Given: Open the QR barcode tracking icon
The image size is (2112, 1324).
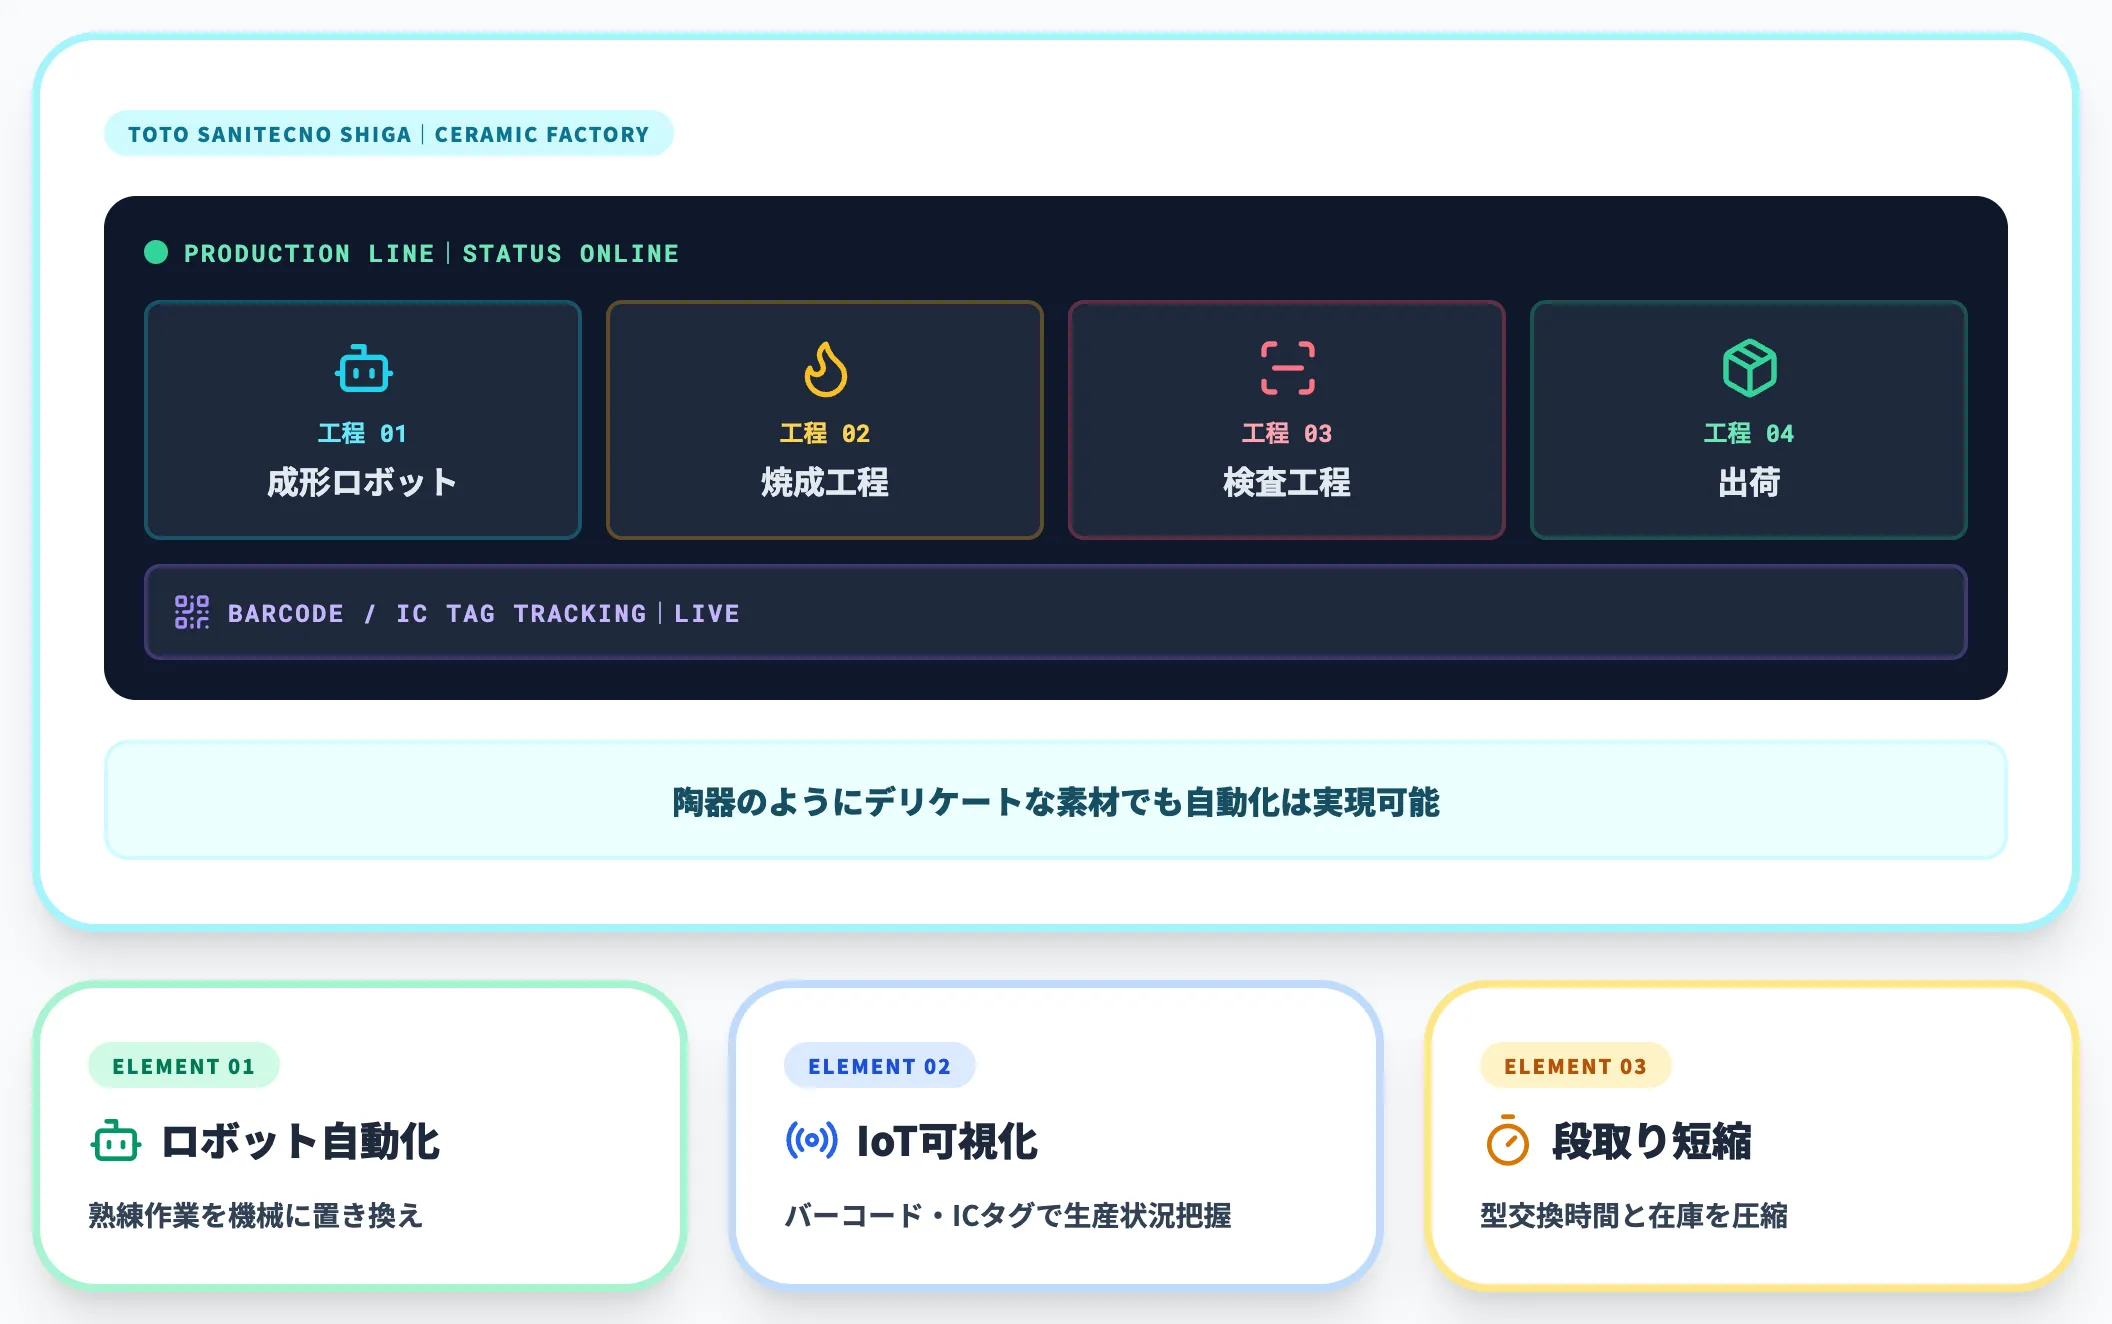Looking at the screenshot, I should [191, 612].
